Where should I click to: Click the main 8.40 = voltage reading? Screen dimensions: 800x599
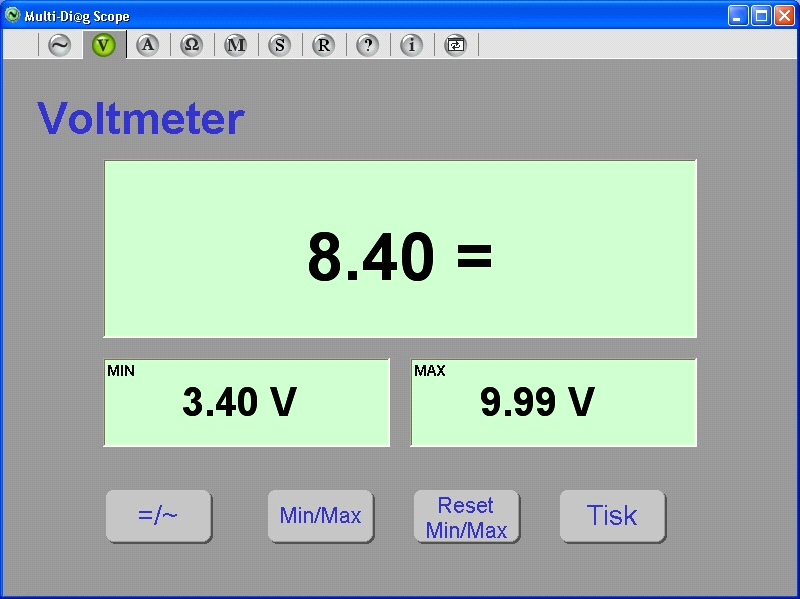pos(400,256)
